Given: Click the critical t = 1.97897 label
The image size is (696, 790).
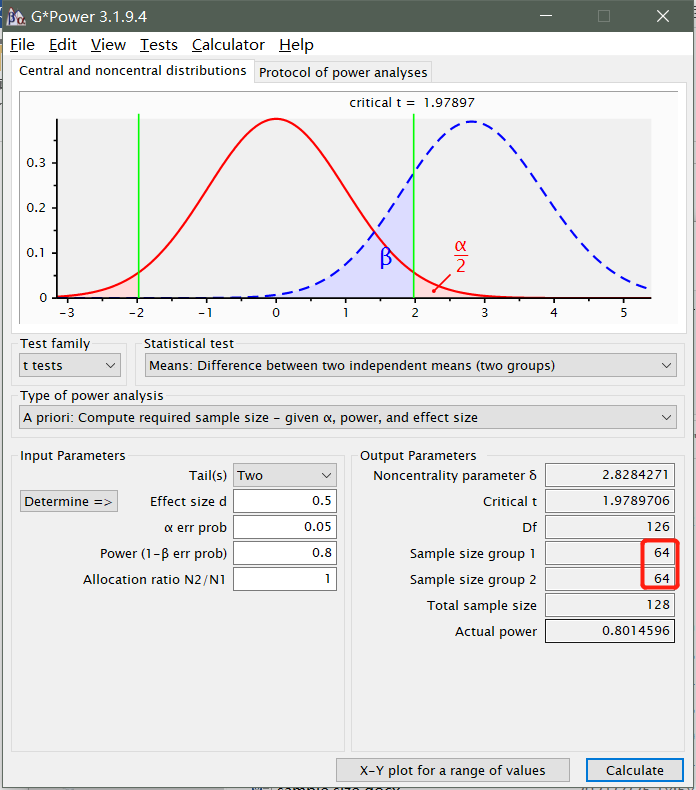Looking at the screenshot, I should pos(412,103).
